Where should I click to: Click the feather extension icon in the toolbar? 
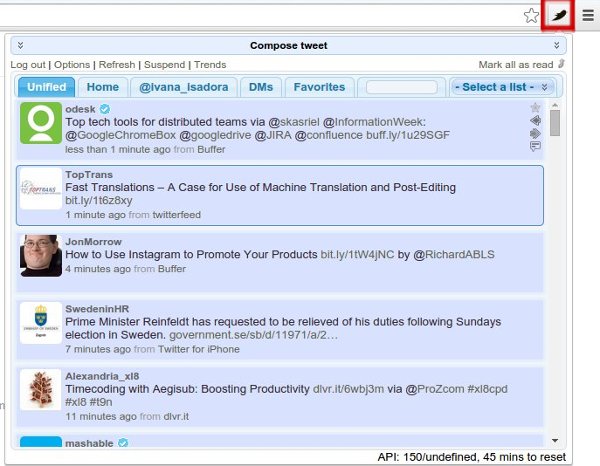[558, 15]
